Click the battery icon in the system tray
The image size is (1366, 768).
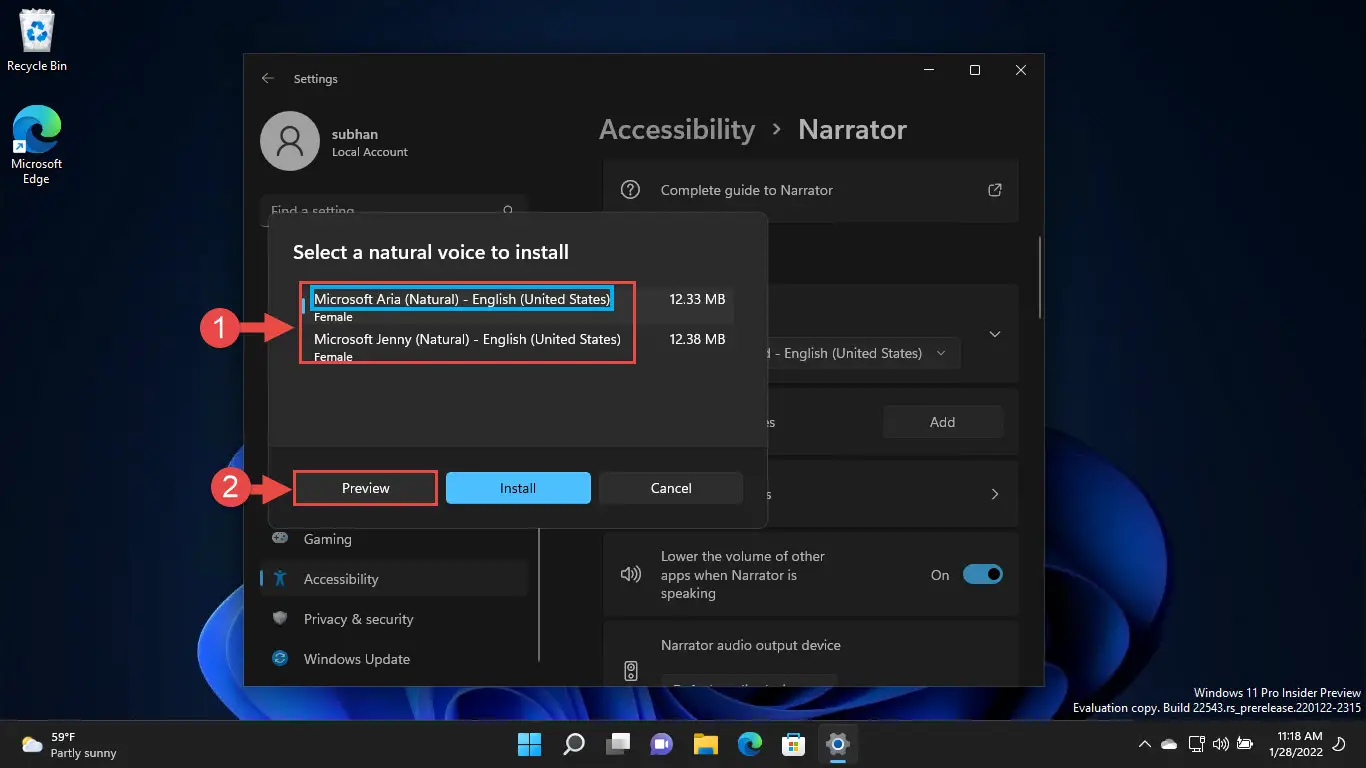coord(1245,744)
